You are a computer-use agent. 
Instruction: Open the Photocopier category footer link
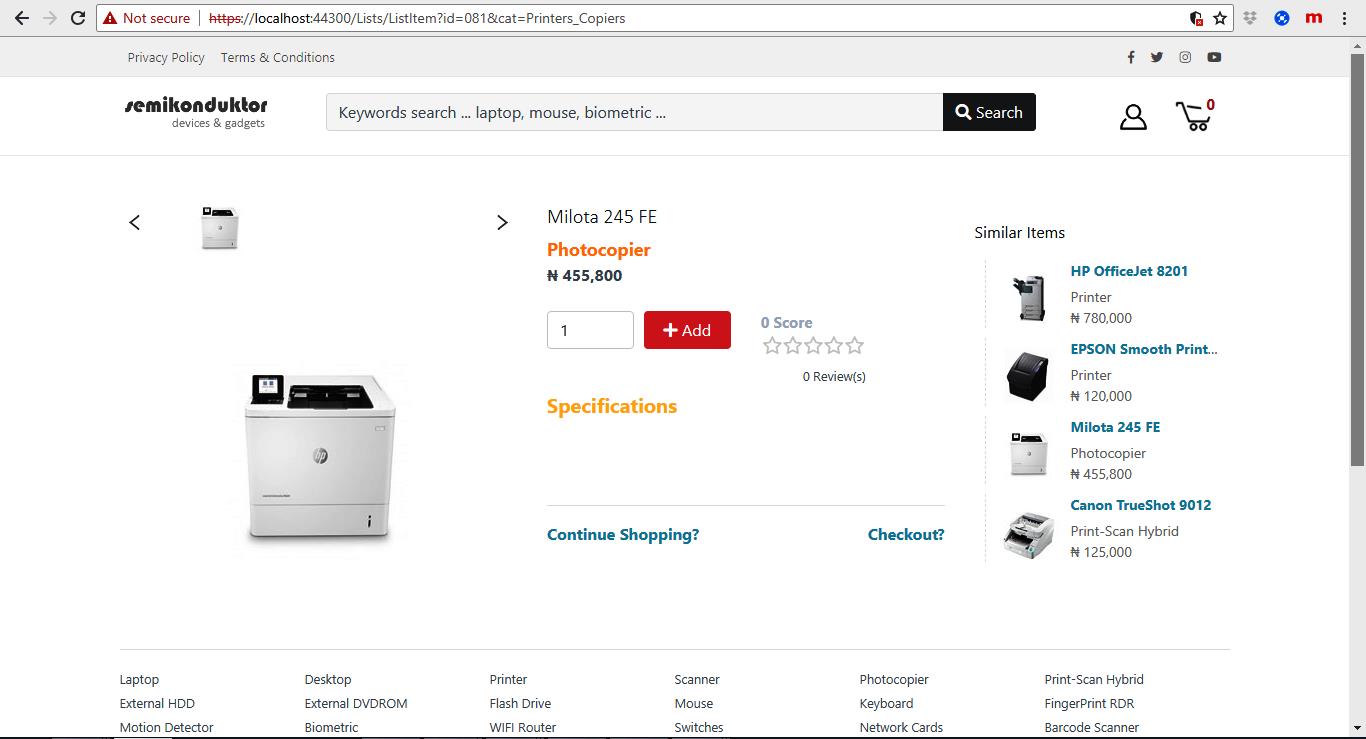894,680
